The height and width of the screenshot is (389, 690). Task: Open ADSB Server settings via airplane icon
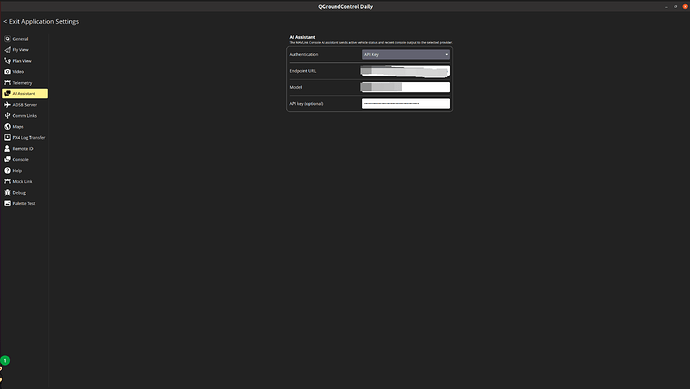[x=7, y=105]
